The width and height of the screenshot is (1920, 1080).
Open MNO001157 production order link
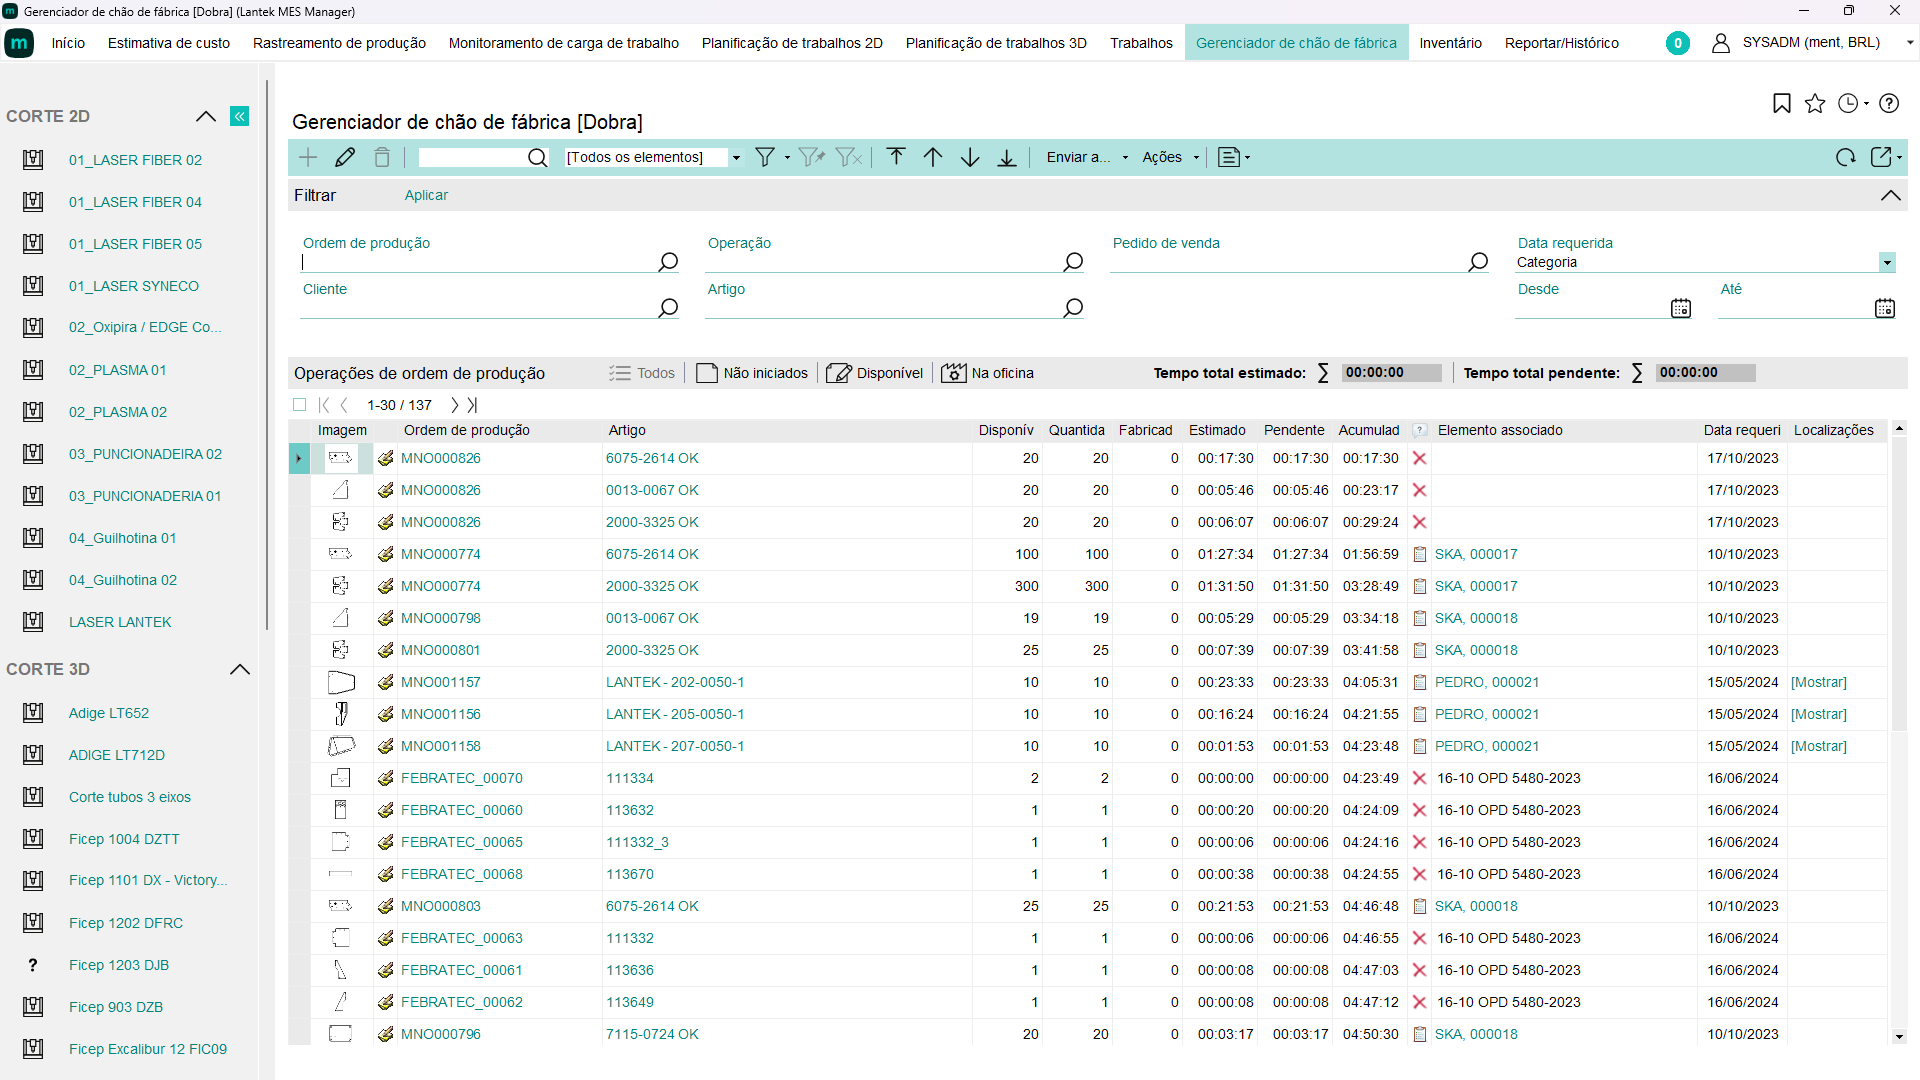(x=441, y=682)
